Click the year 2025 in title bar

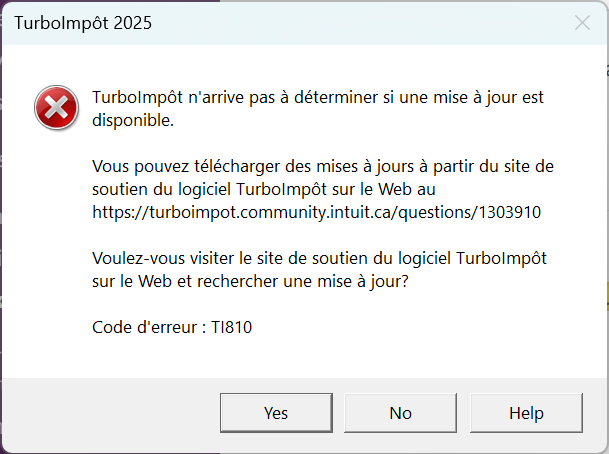(x=133, y=23)
